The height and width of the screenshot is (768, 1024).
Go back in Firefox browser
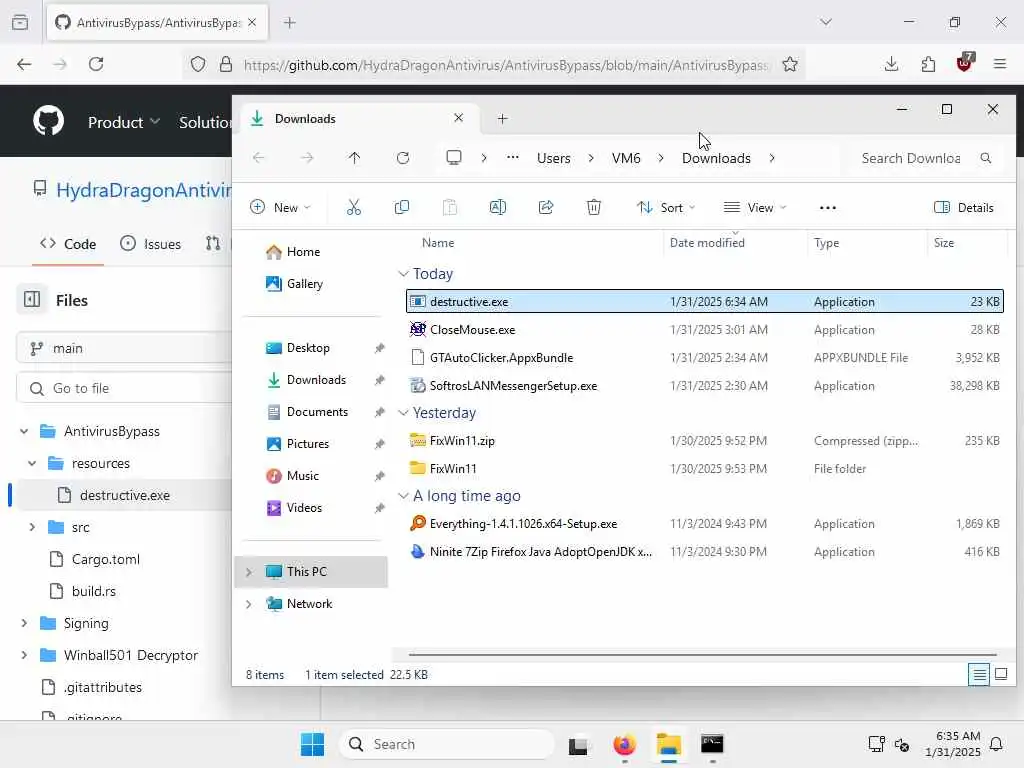point(24,64)
